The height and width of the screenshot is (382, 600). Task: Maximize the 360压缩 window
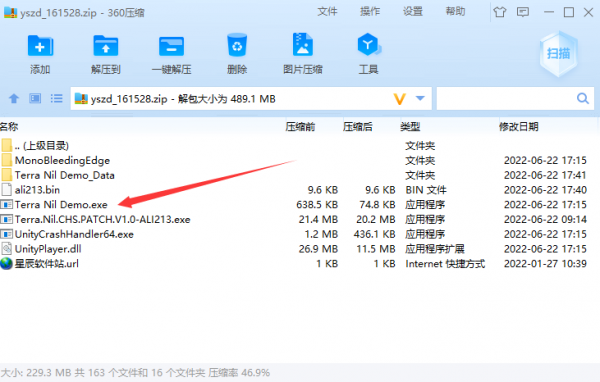(x=569, y=12)
